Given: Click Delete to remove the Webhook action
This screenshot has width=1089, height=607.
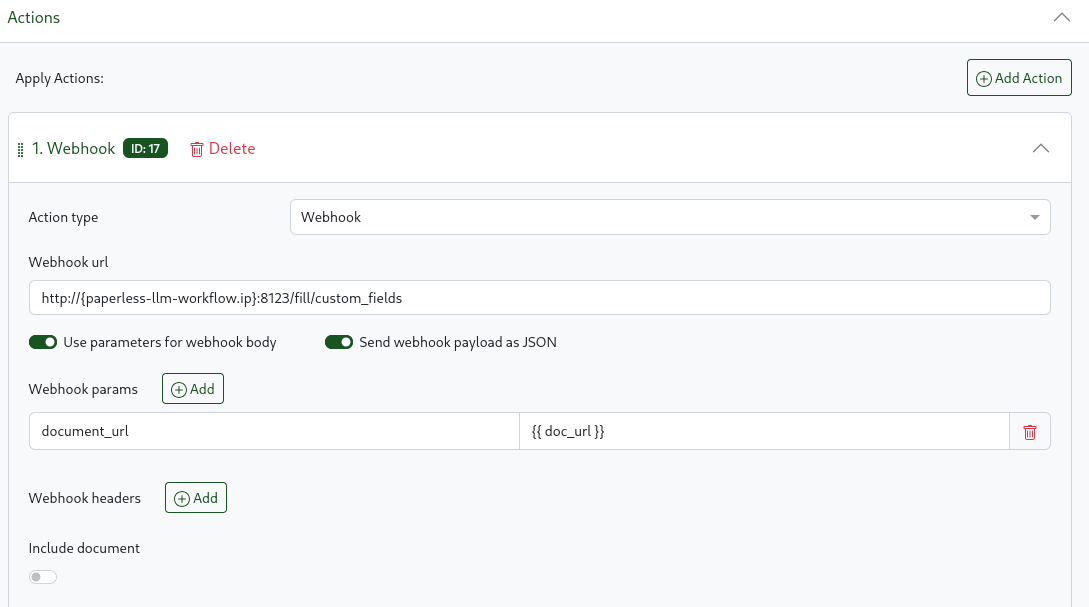Looking at the screenshot, I should pyautogui.click(x=231, y=148).
